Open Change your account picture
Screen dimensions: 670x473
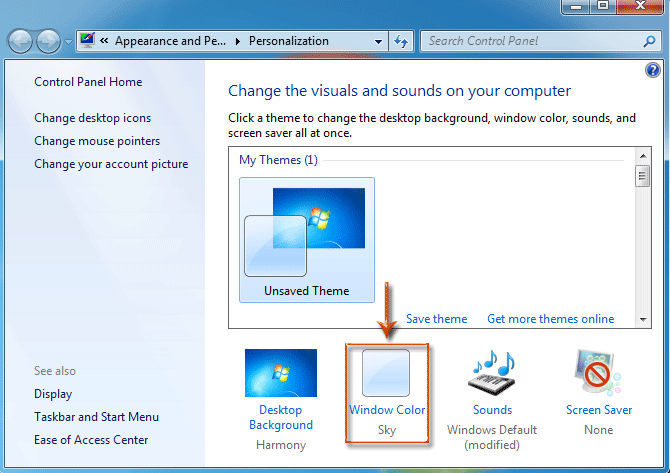coord(111,164)
